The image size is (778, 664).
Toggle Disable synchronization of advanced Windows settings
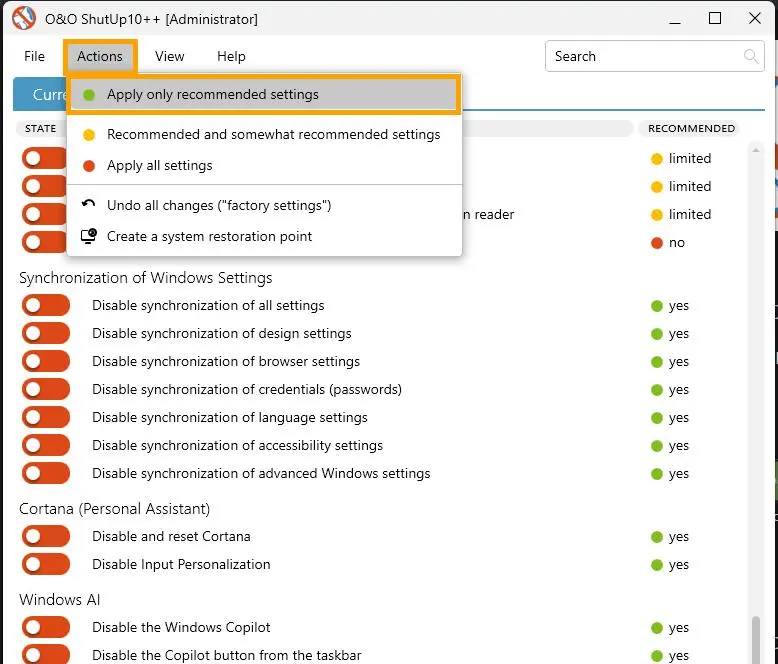tap(46, 473)
